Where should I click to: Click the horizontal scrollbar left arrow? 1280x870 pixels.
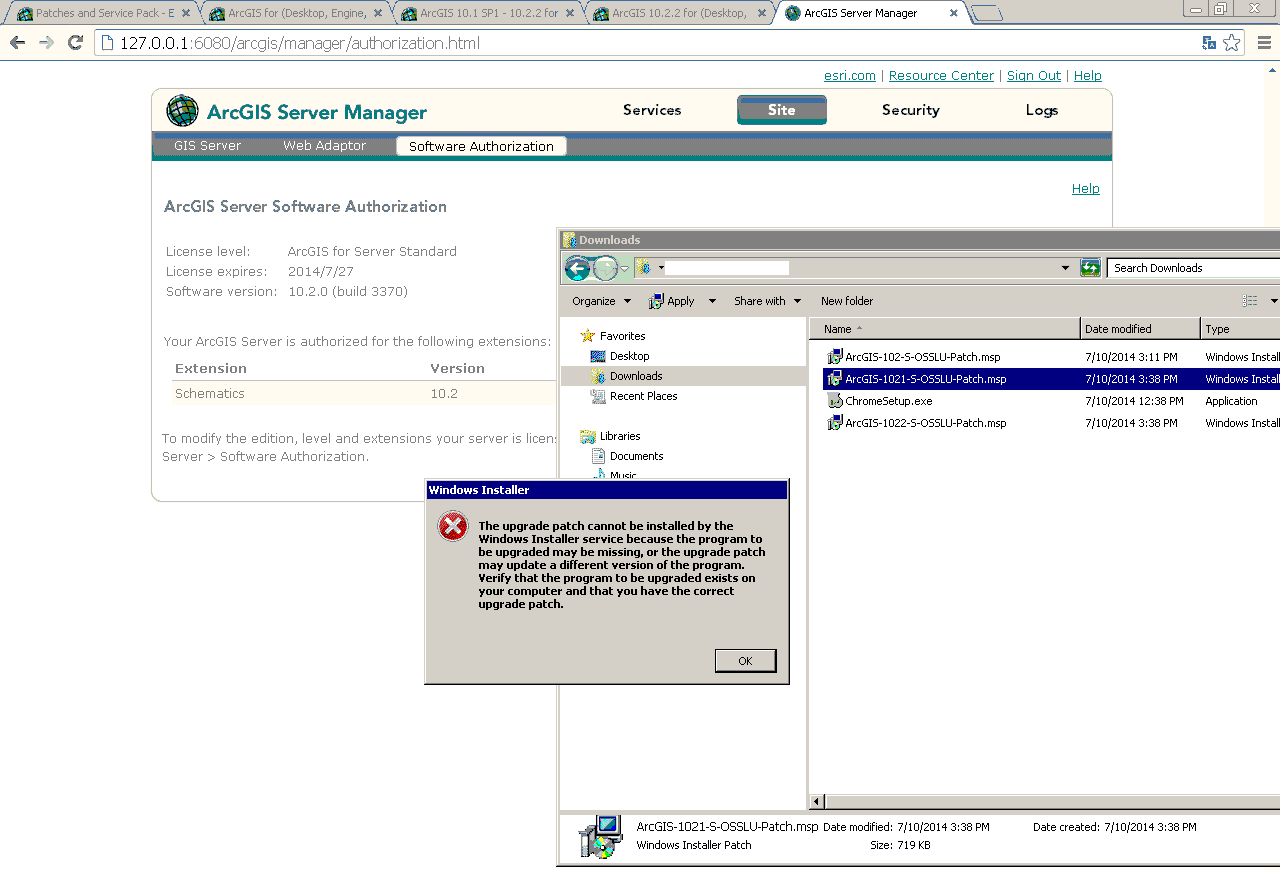(817, 801)
